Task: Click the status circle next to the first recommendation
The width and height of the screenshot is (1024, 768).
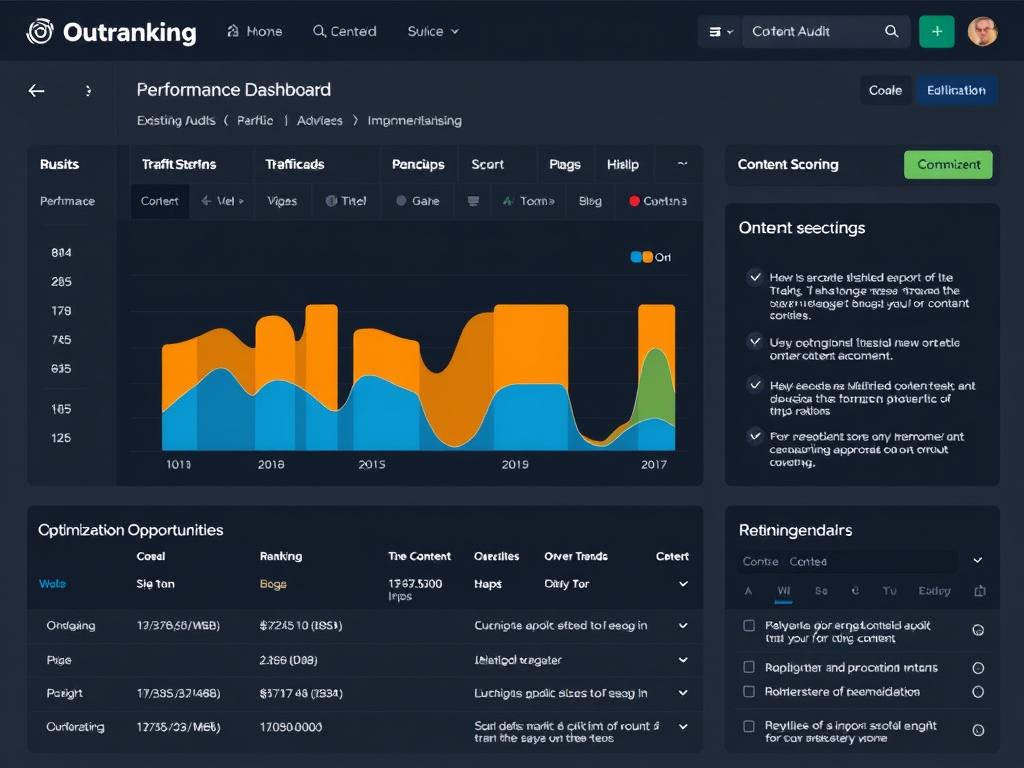Action: [978, 631]
